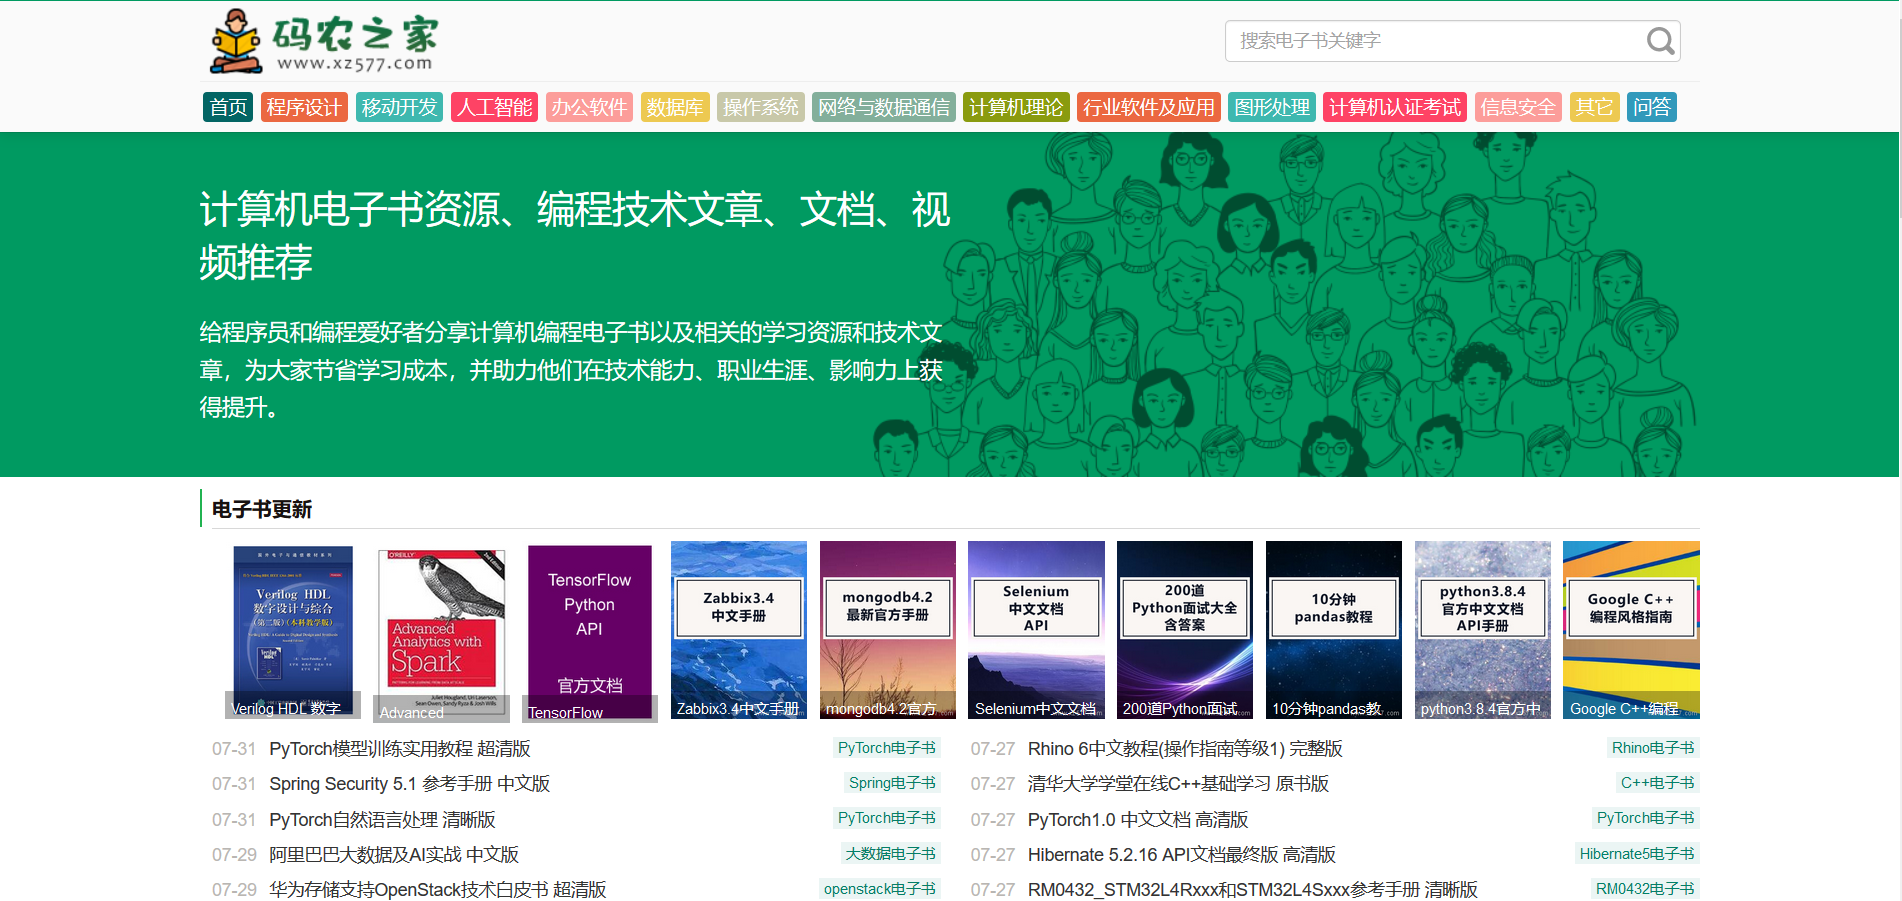Click the search magnifier icon

[x=1659, y=41]
